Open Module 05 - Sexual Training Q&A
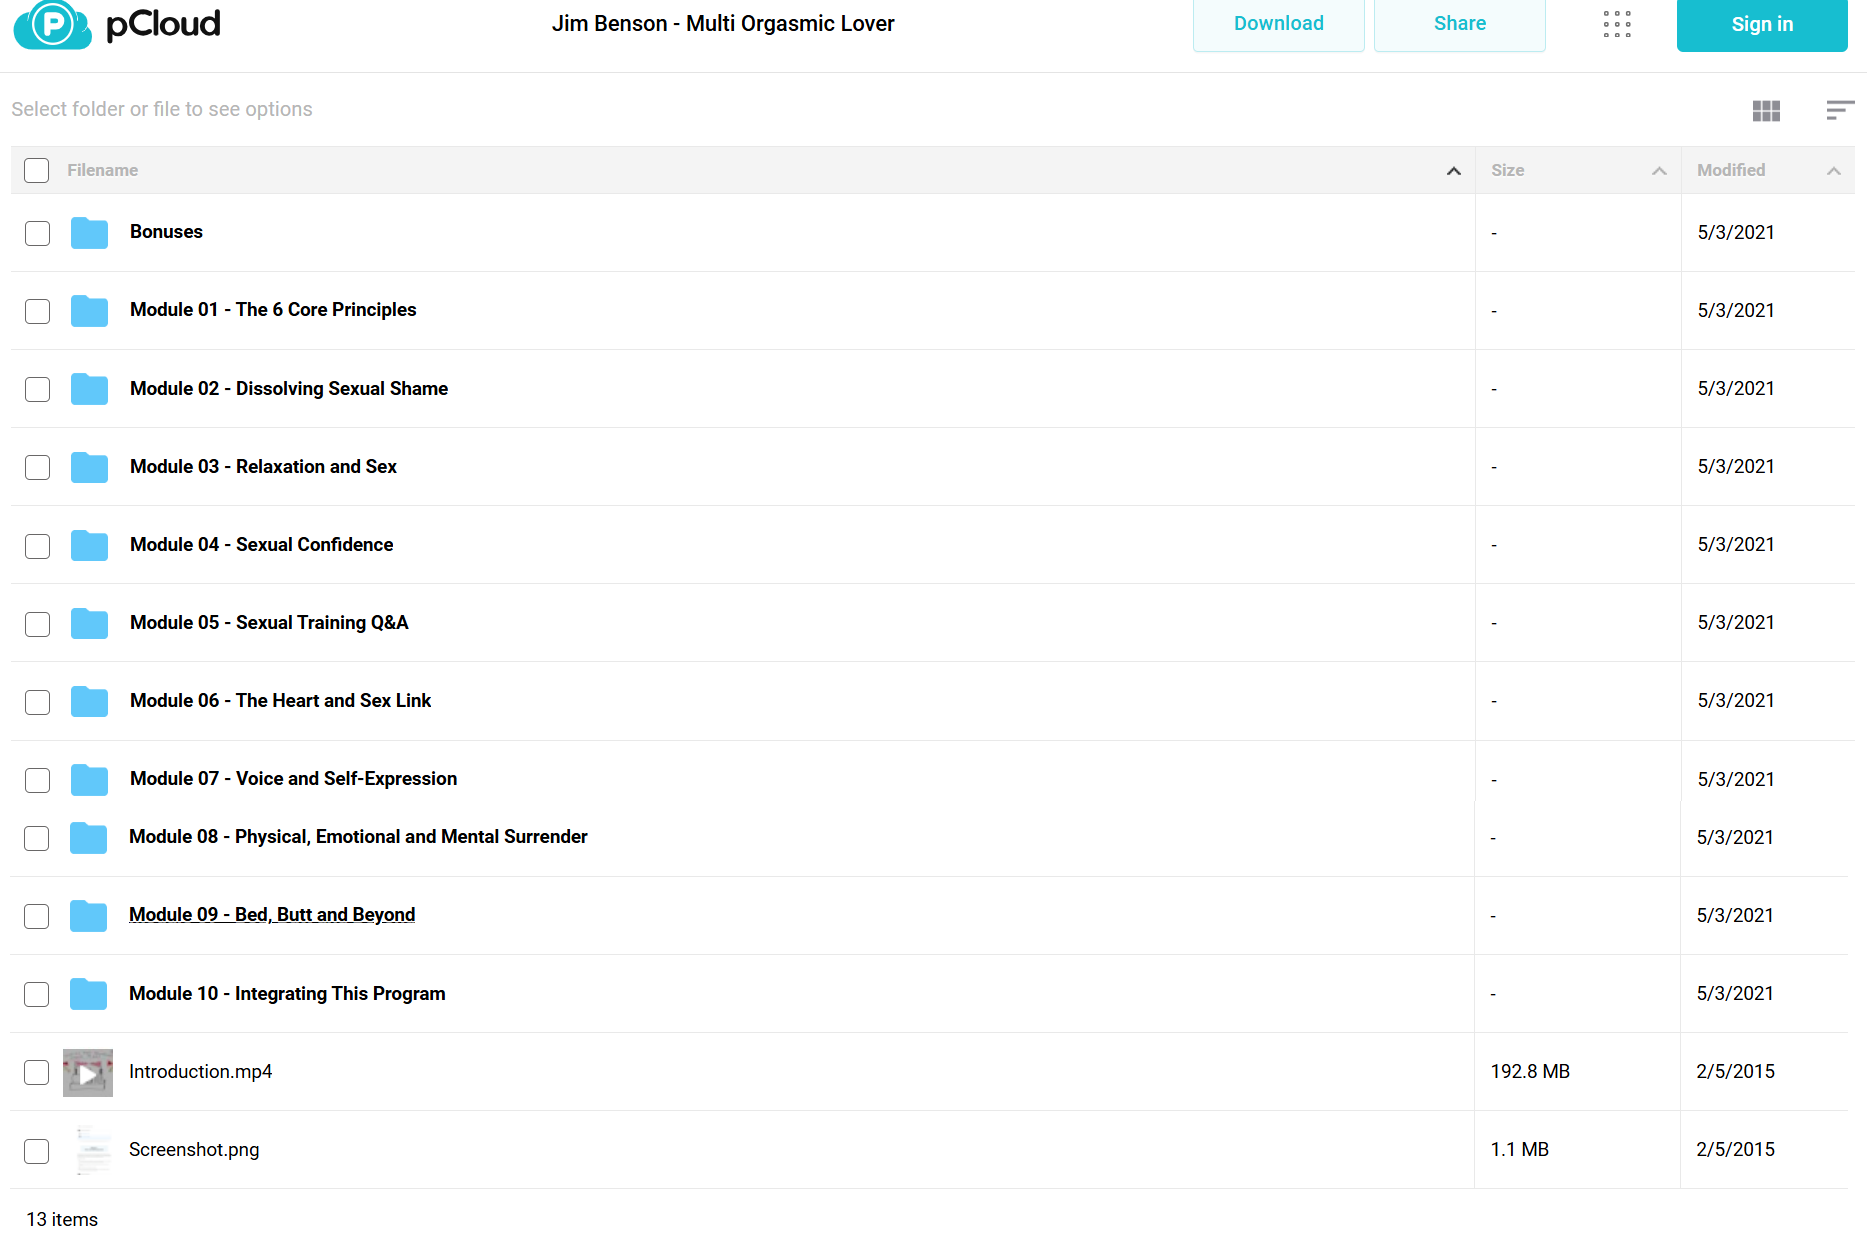The image size is (1867, 1251). (269, 623)
